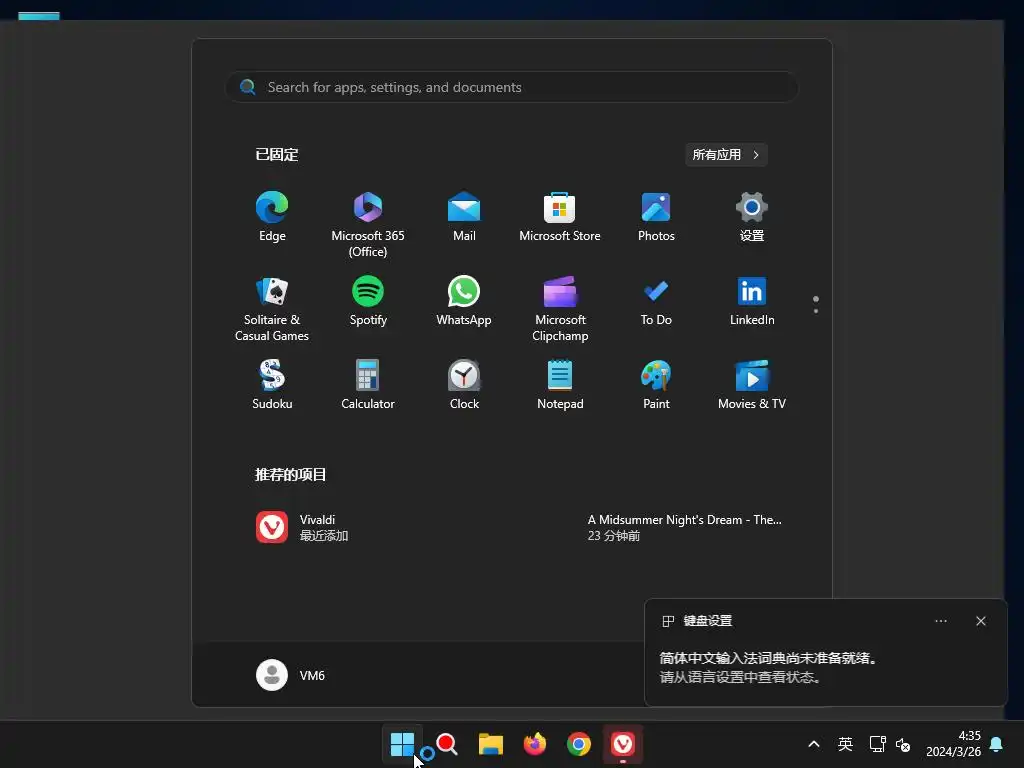The image size is (1024, 768).
Task: Open VM6 user account menu
Action: 291,675
